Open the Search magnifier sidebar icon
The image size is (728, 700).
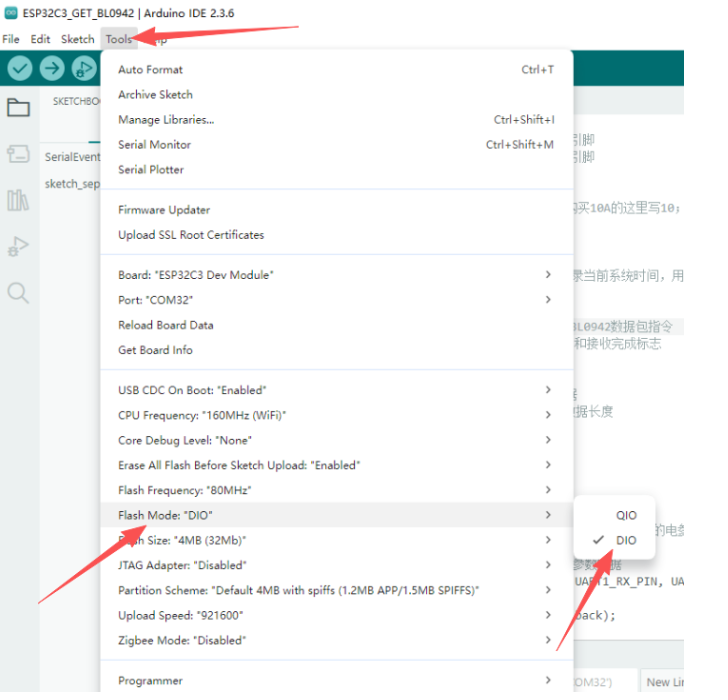coord(18,293)
